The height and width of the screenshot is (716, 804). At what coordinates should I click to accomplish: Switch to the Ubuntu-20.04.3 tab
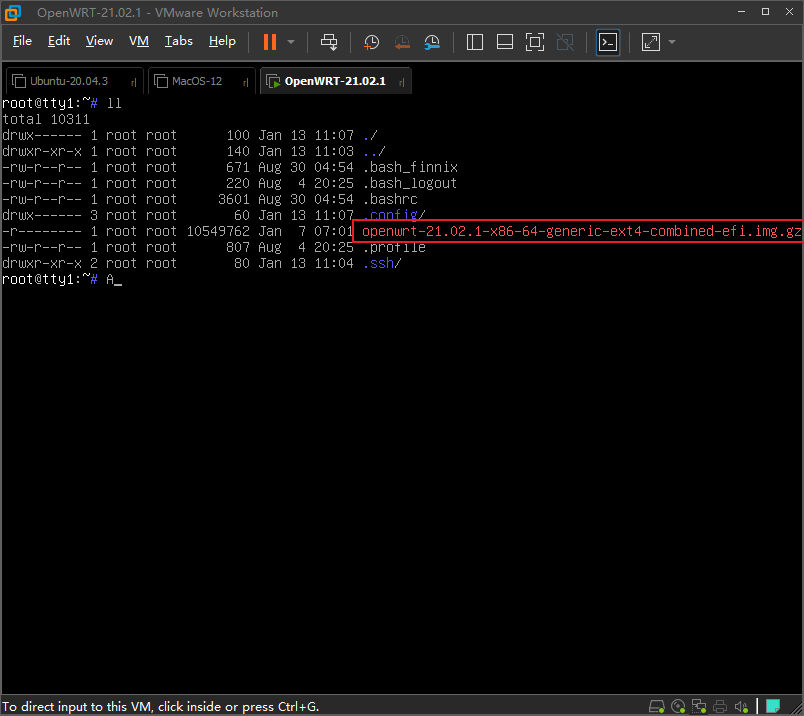point(72,80)
